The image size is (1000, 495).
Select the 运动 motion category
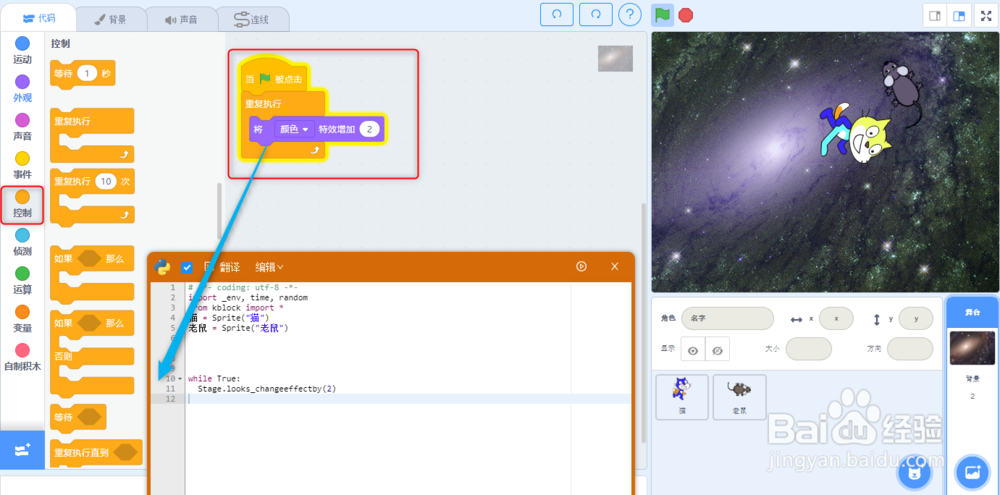[x=22, y=50]
